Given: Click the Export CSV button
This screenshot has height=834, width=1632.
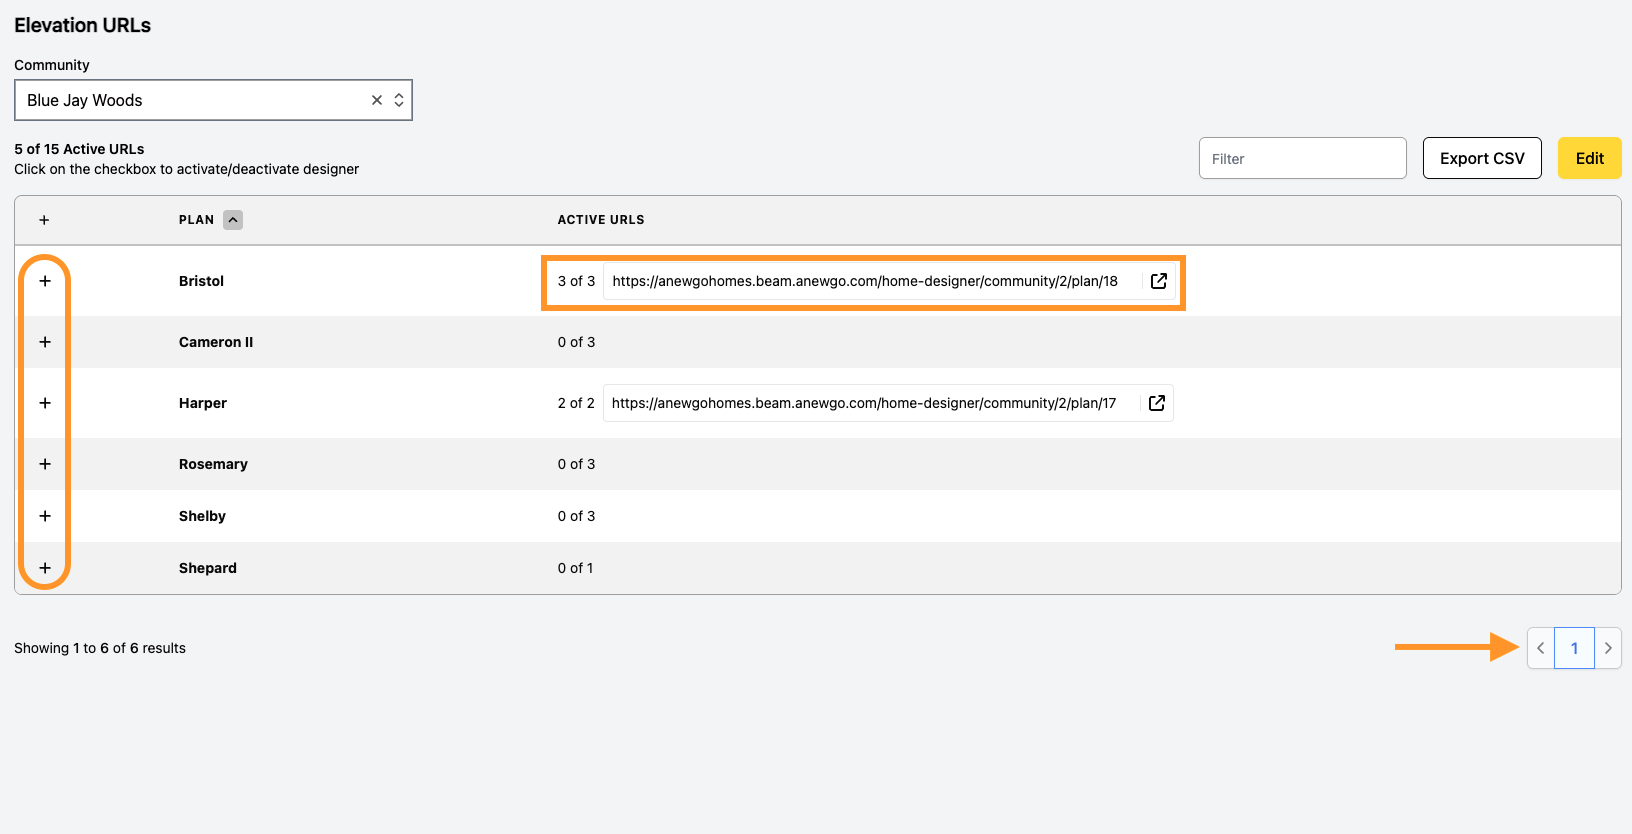Looking at the screenshot, I should 1482,158.
